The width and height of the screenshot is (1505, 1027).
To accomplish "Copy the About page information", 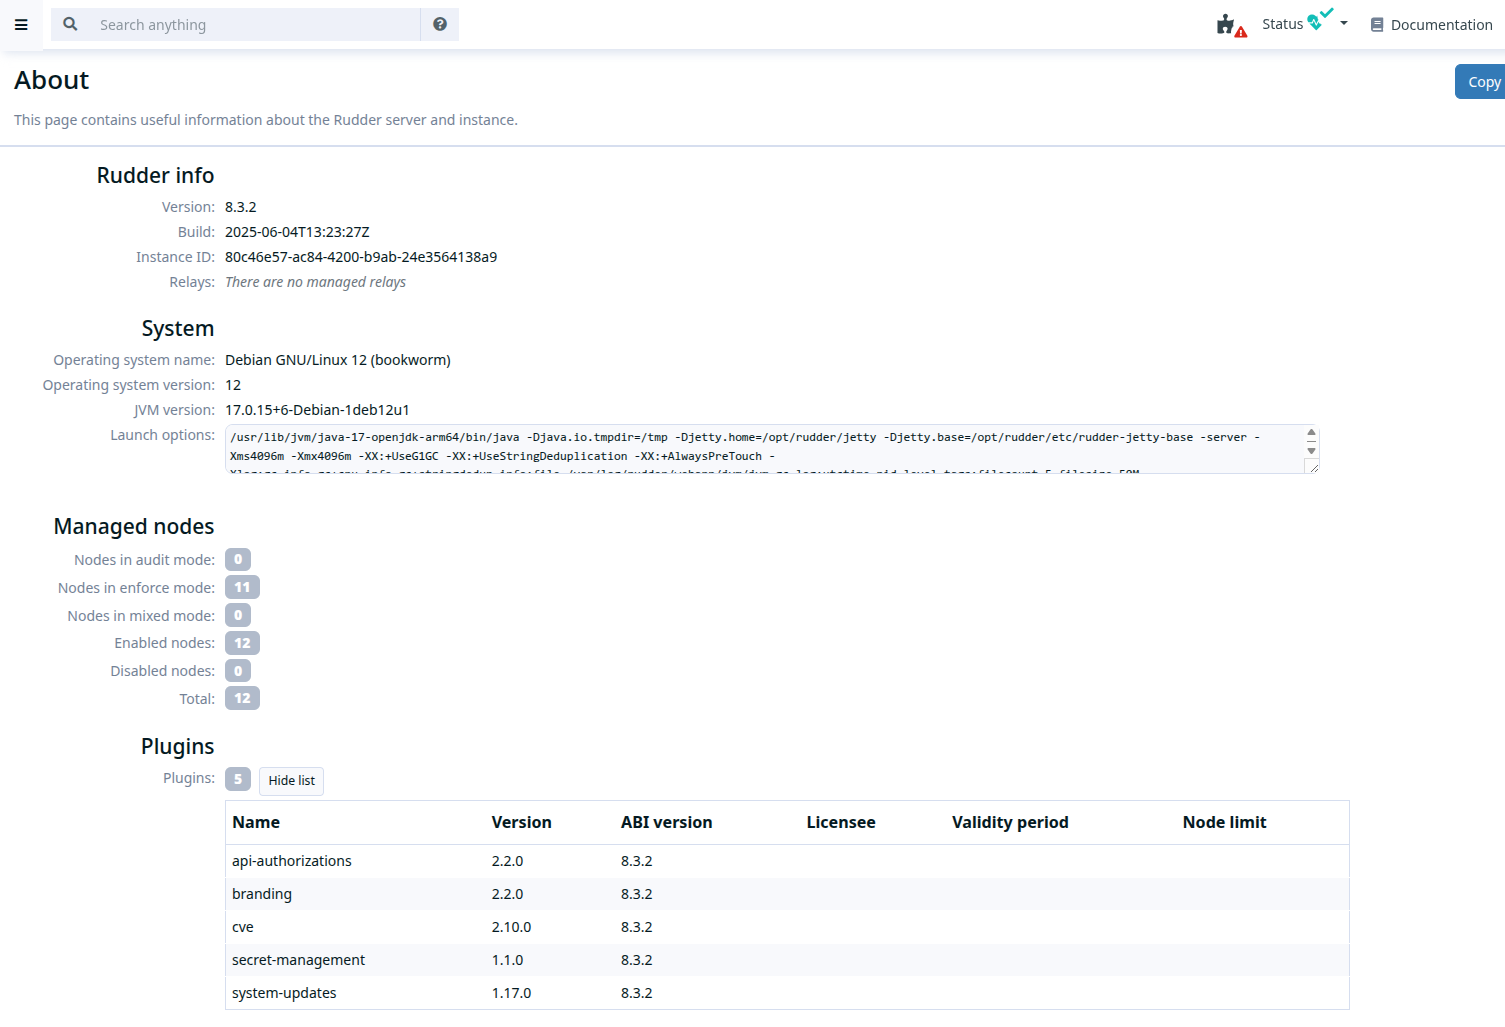I will [x=1482, y=82].
